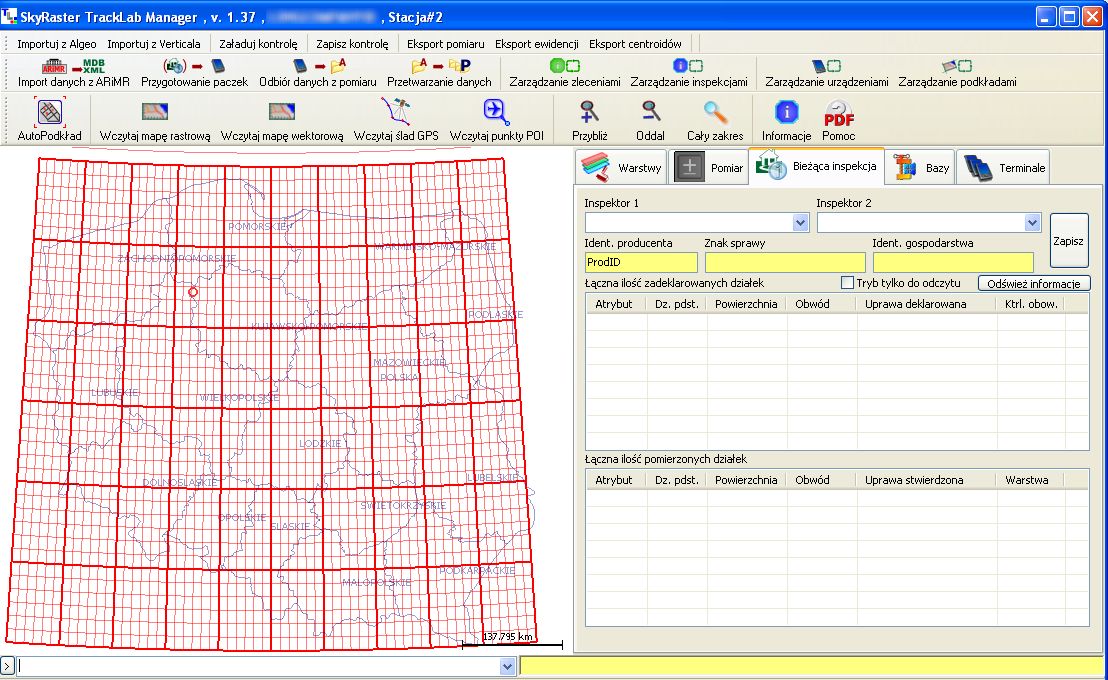Open the bottom command line dropdown
The image size is (1108, 680).
507,666
